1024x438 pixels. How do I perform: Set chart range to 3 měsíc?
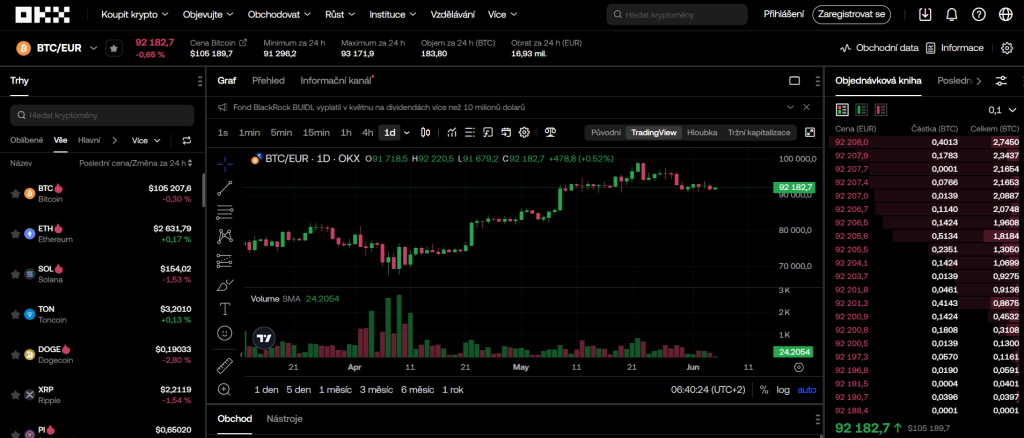pyautogui.click(x=376, y=390)
